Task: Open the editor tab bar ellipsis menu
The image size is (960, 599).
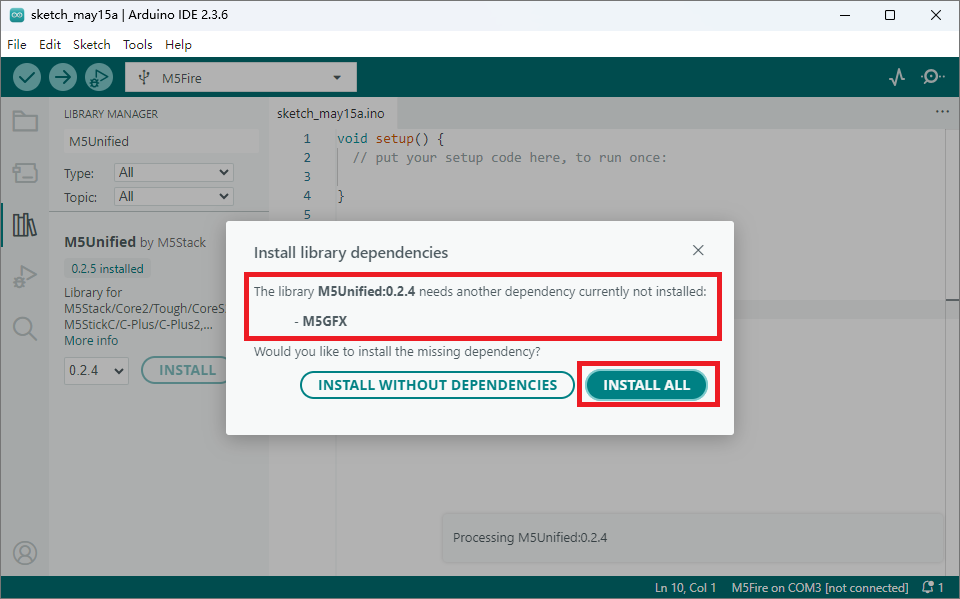Action: pos(942,111)
